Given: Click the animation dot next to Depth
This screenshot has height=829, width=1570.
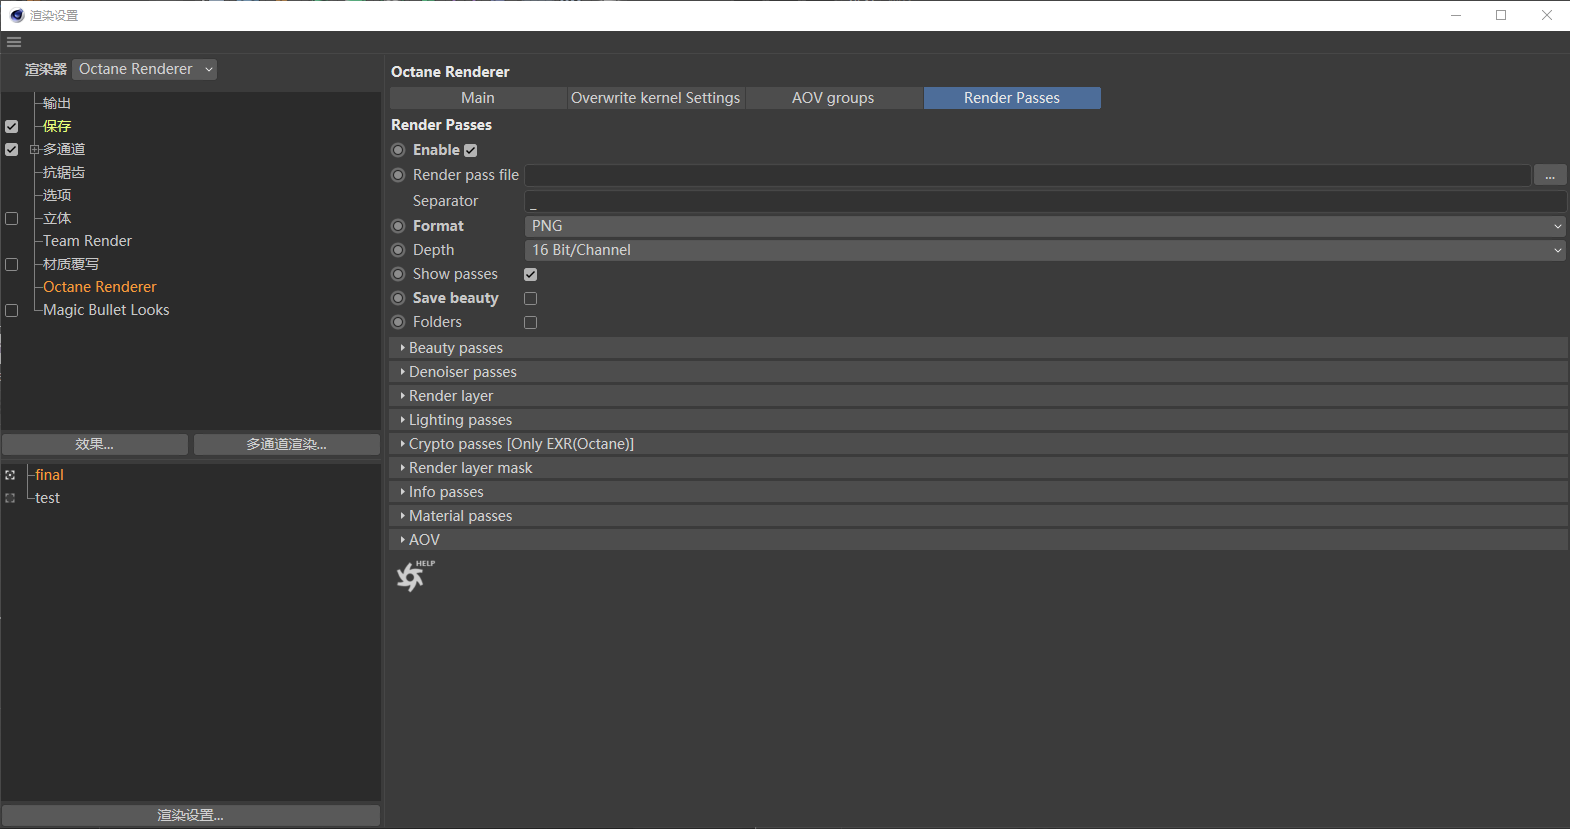Looking at the screenshot, I should (398, 250).
